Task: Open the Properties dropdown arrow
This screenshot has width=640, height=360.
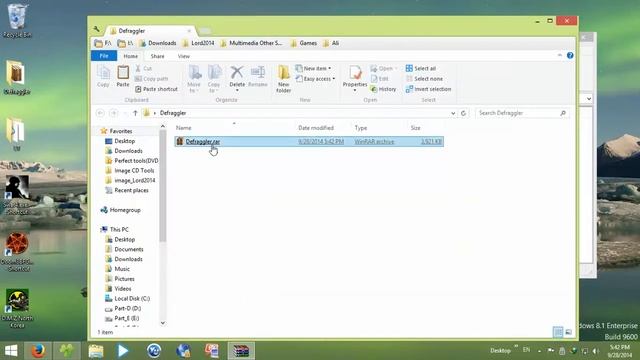Action: [355, 90]
